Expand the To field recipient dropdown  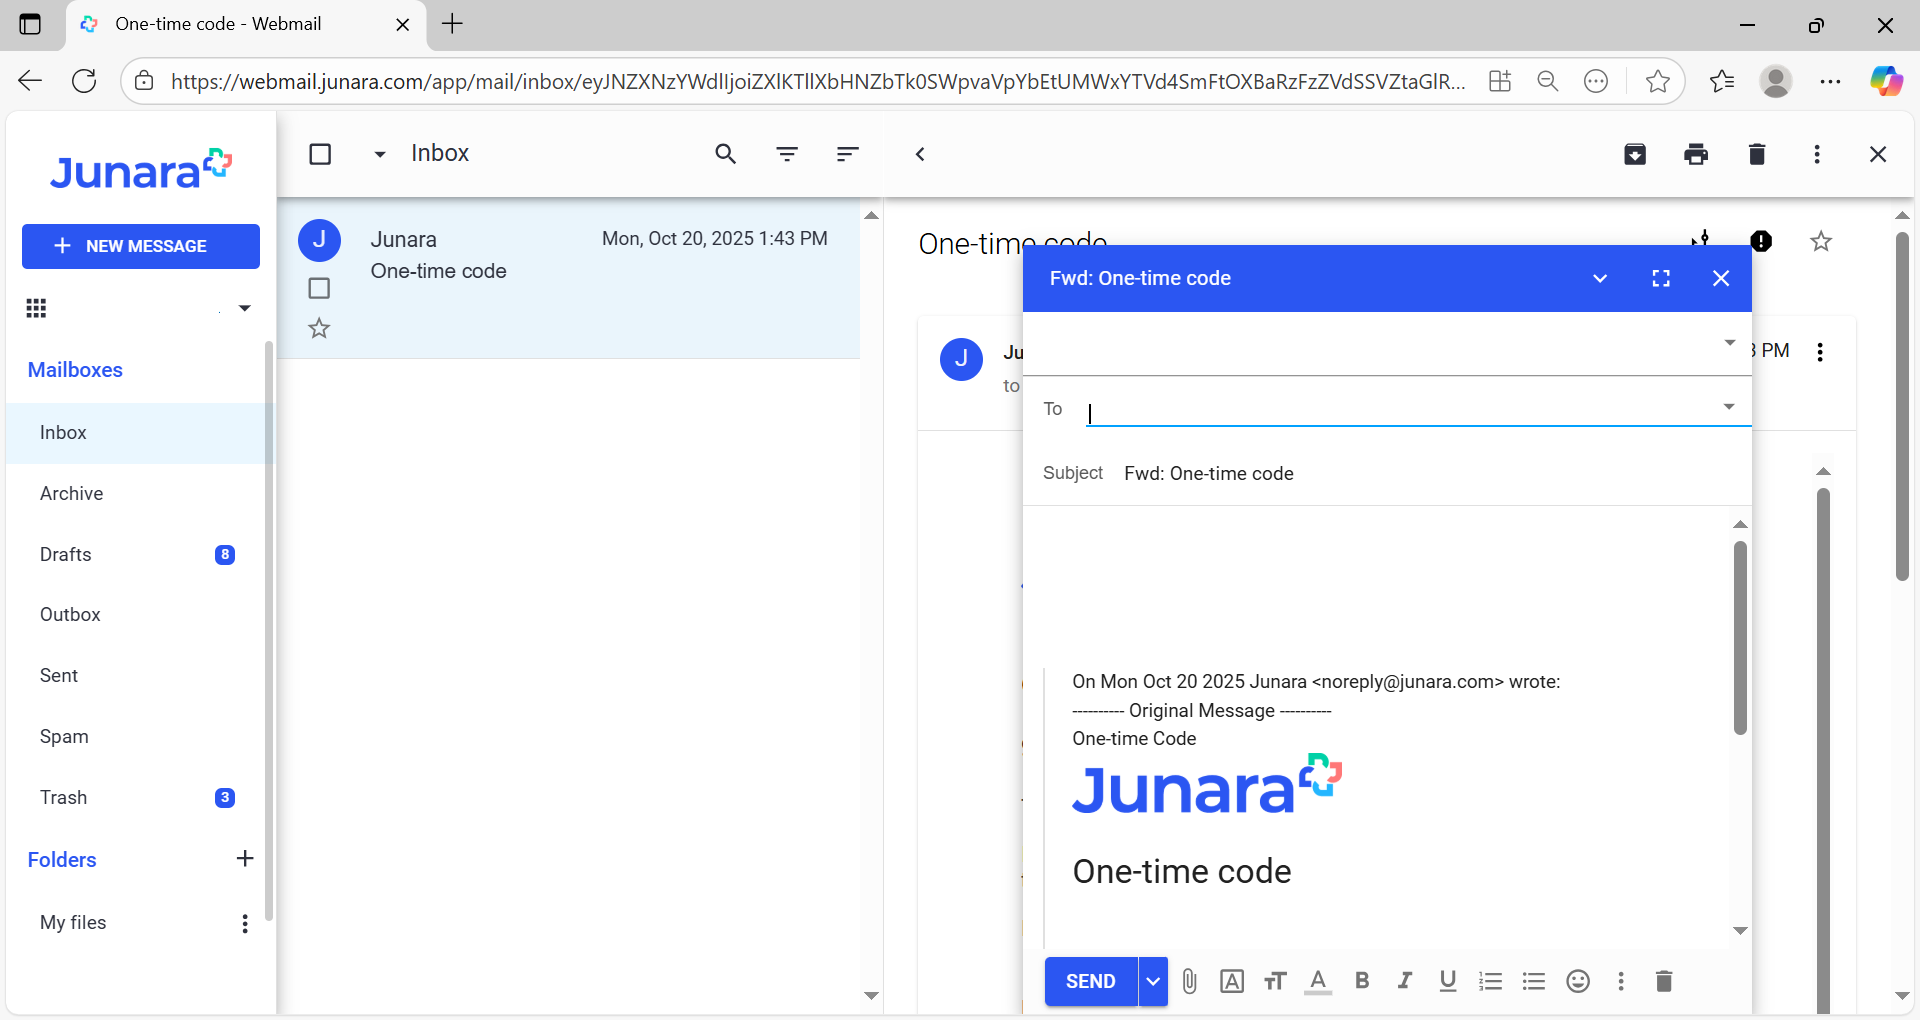(1729, 407)
